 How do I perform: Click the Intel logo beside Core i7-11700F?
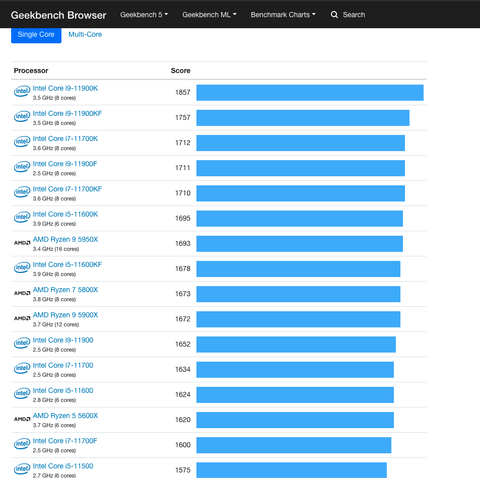22,444
